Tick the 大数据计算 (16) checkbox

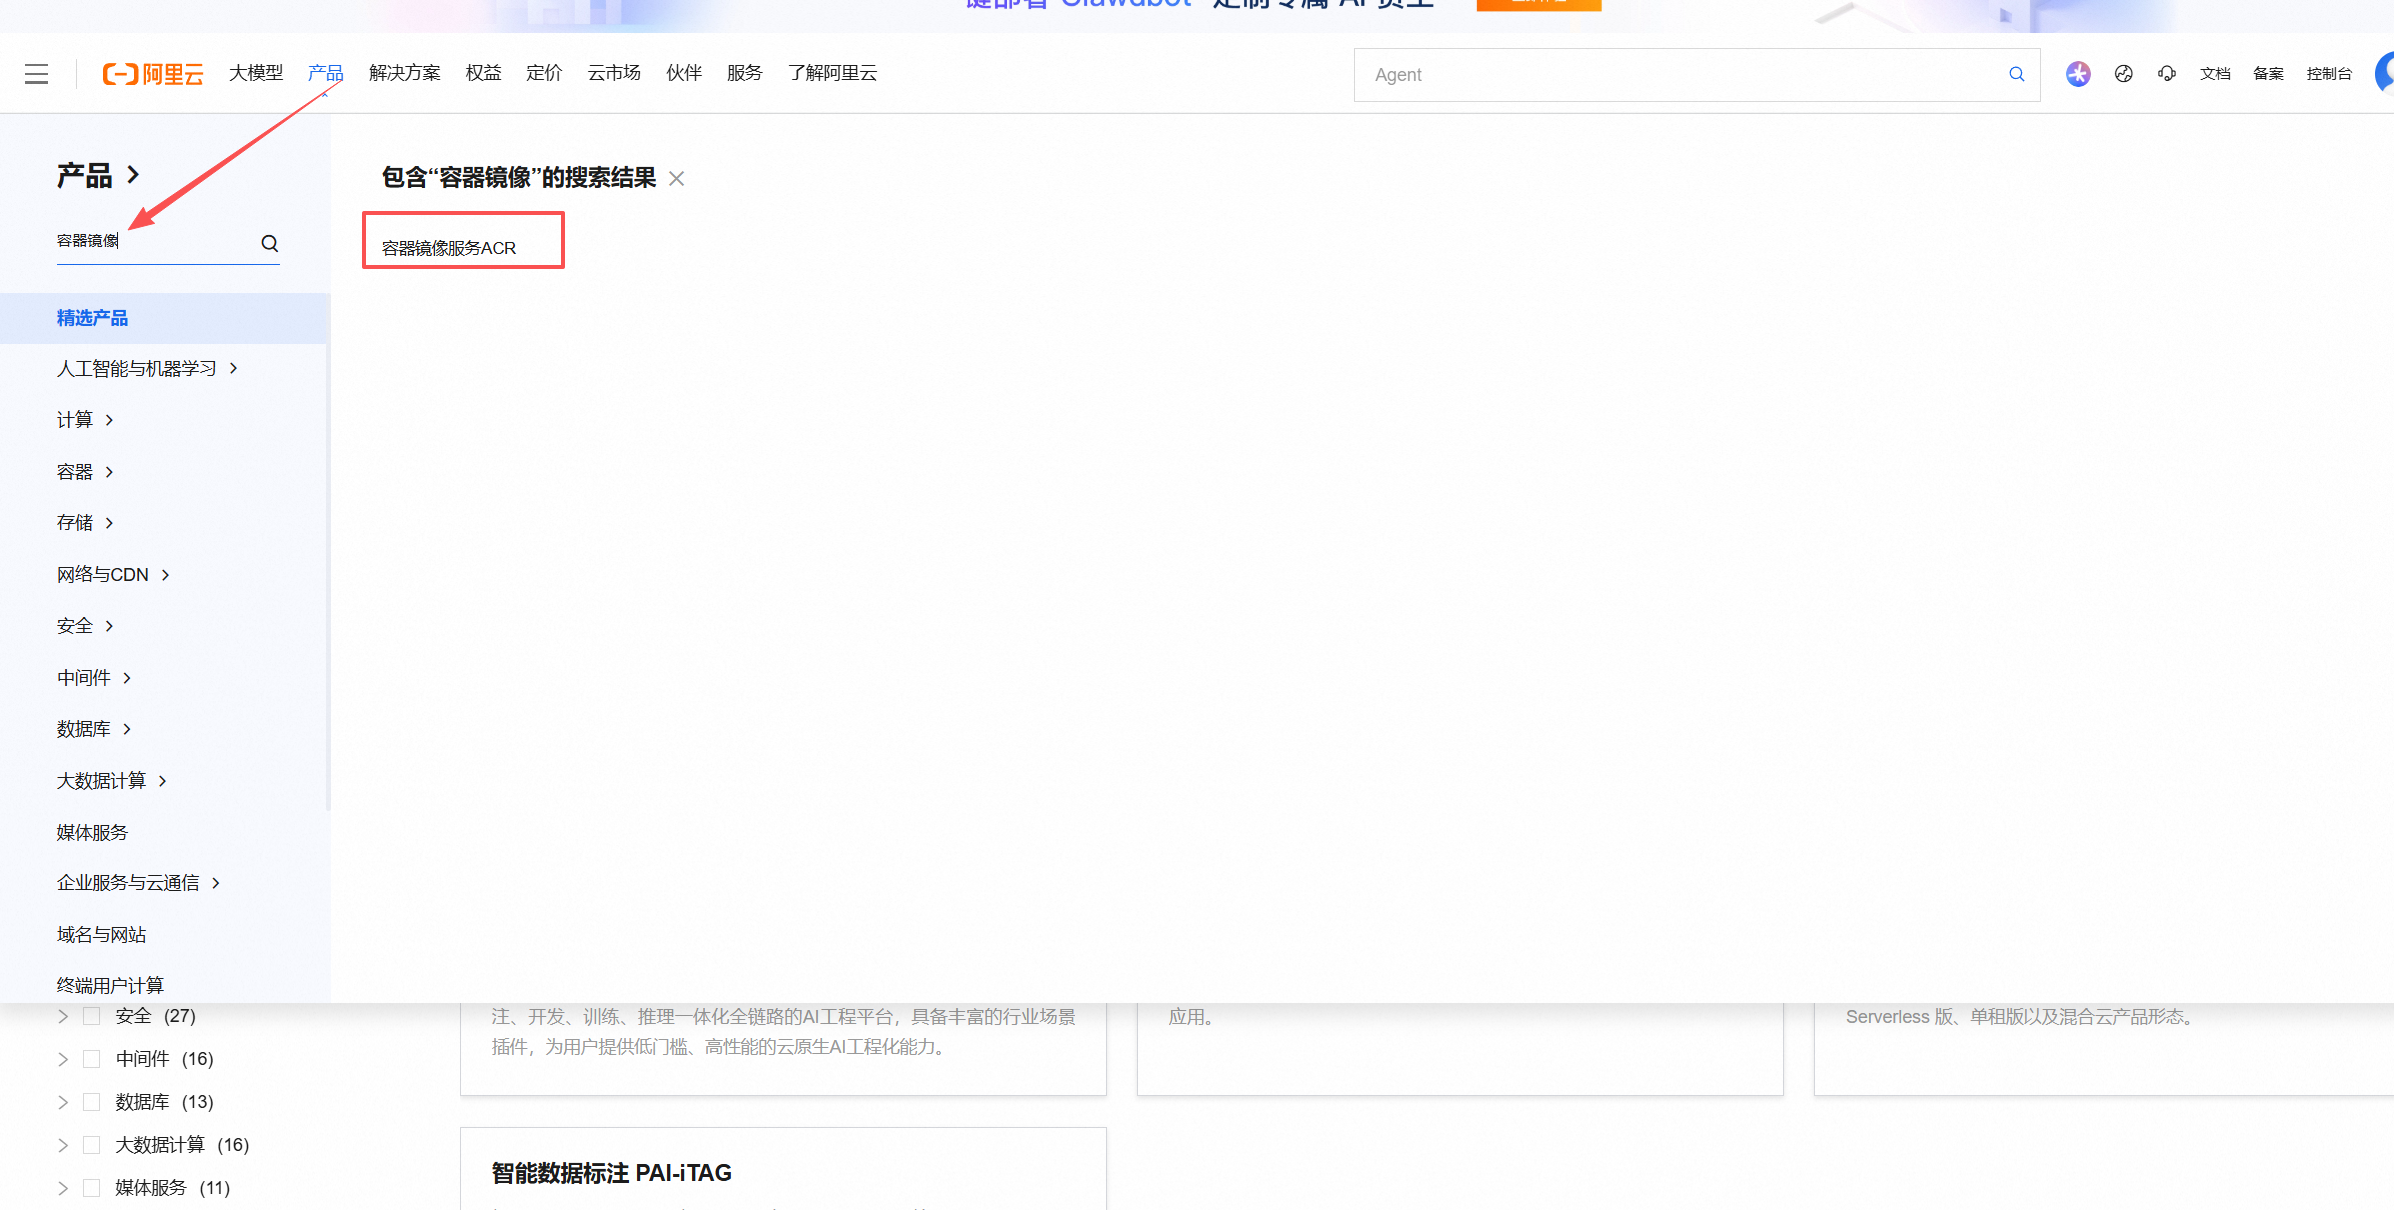click(x=92, y=1145)
